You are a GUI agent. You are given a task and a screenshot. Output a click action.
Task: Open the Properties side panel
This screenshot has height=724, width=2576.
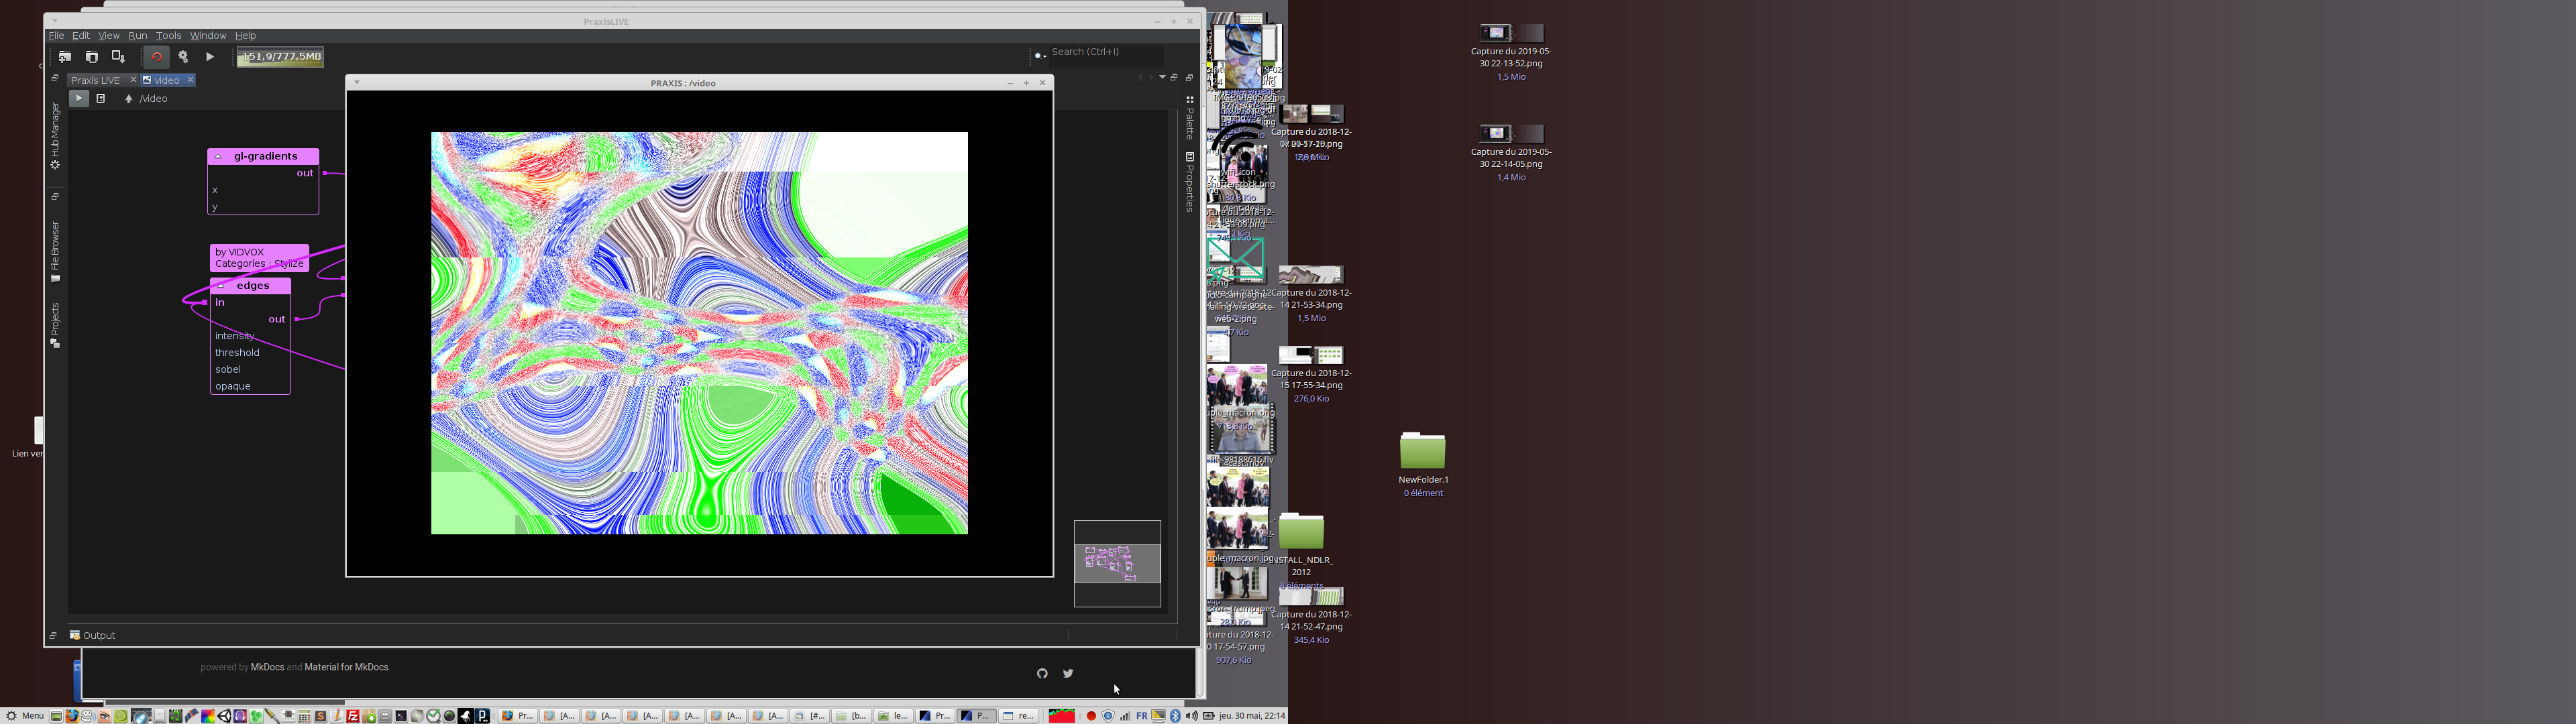pos(1189,182)
